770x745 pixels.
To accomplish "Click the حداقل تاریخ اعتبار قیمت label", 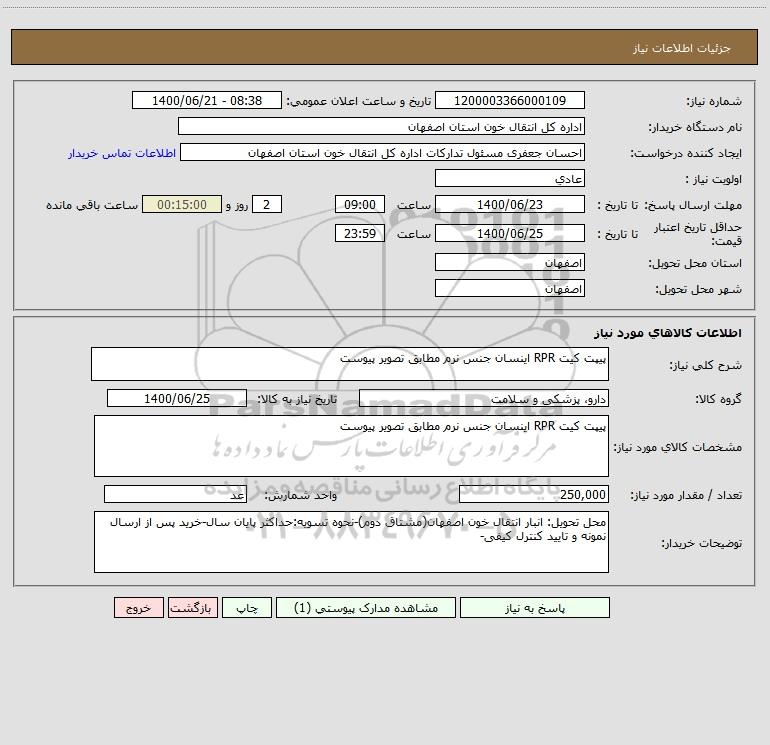I will (x=698, y=234).
